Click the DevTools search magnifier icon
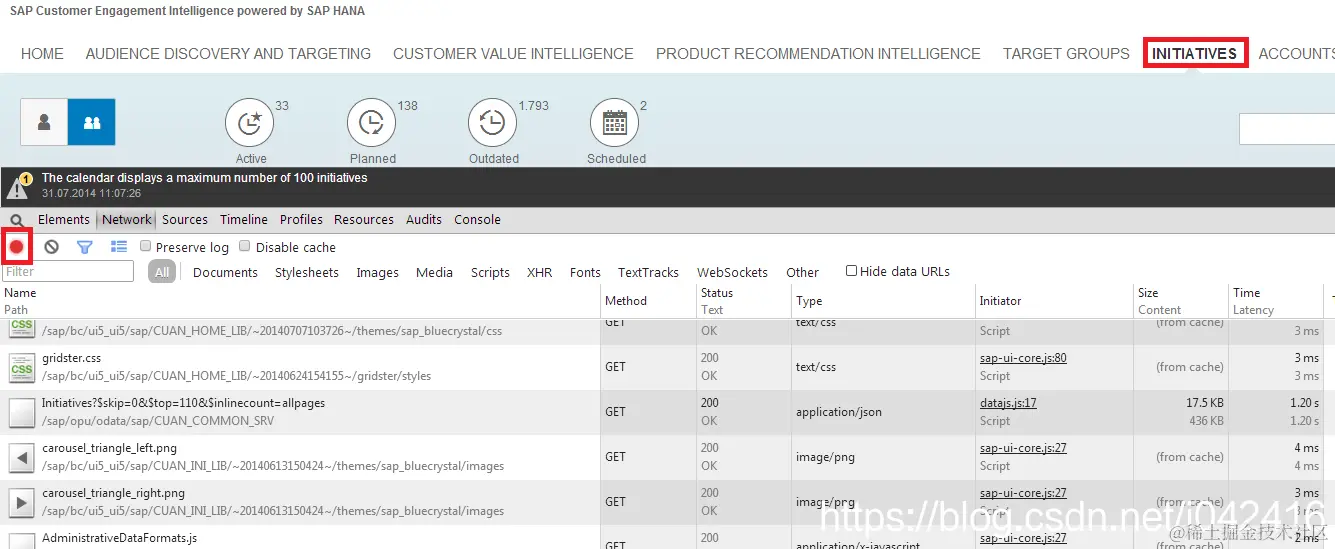 coord(17,220)
